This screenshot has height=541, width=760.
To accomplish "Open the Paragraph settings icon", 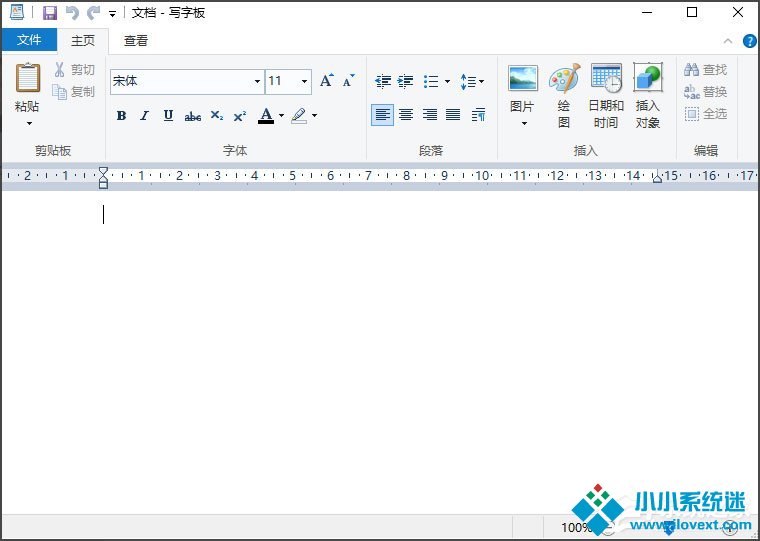I will [478, 115].
